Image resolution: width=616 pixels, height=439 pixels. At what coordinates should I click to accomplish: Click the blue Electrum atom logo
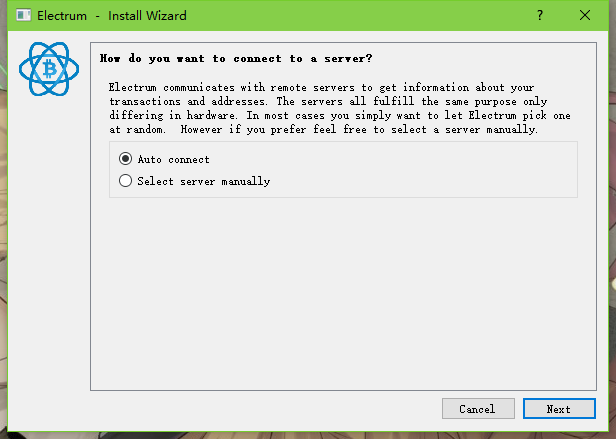(x=49, y=69)
